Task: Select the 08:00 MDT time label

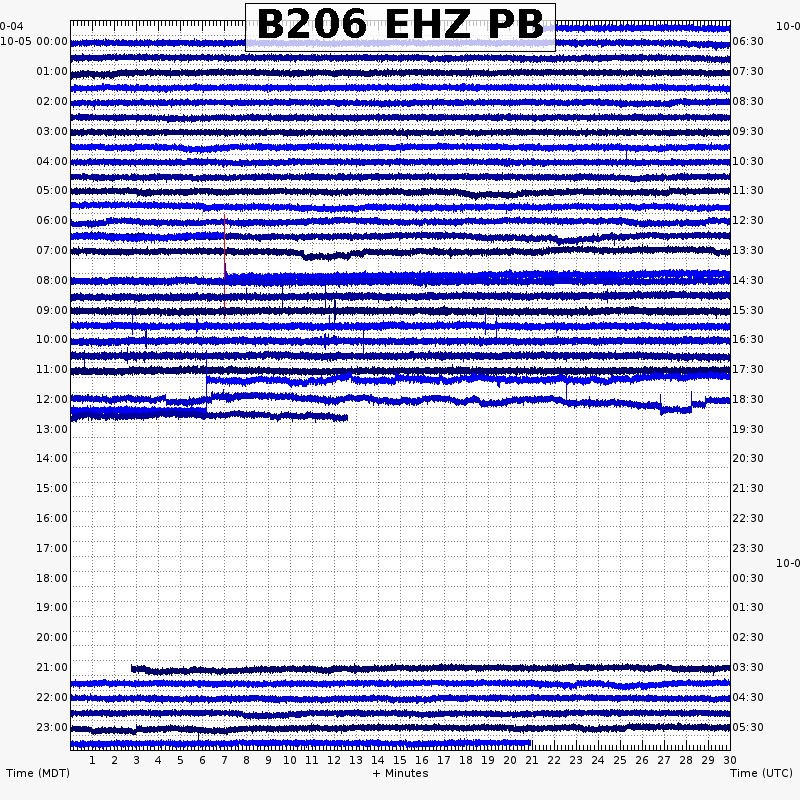Action: [x=52, y=281]
